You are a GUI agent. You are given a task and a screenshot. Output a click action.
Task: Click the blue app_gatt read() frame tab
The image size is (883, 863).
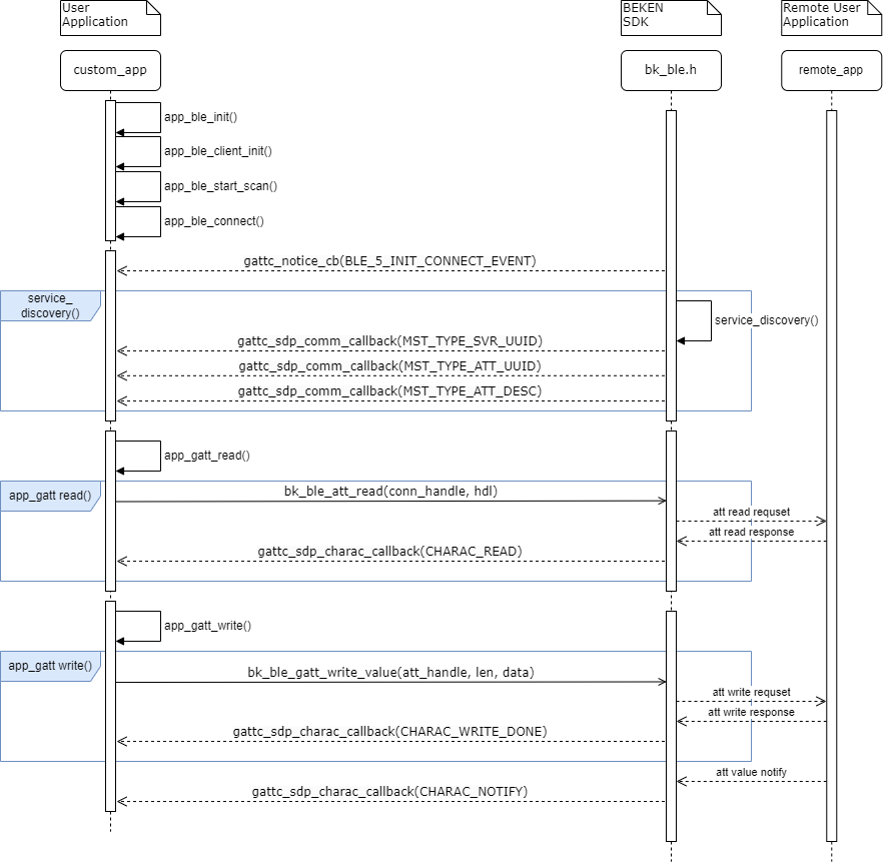[50, 495]
